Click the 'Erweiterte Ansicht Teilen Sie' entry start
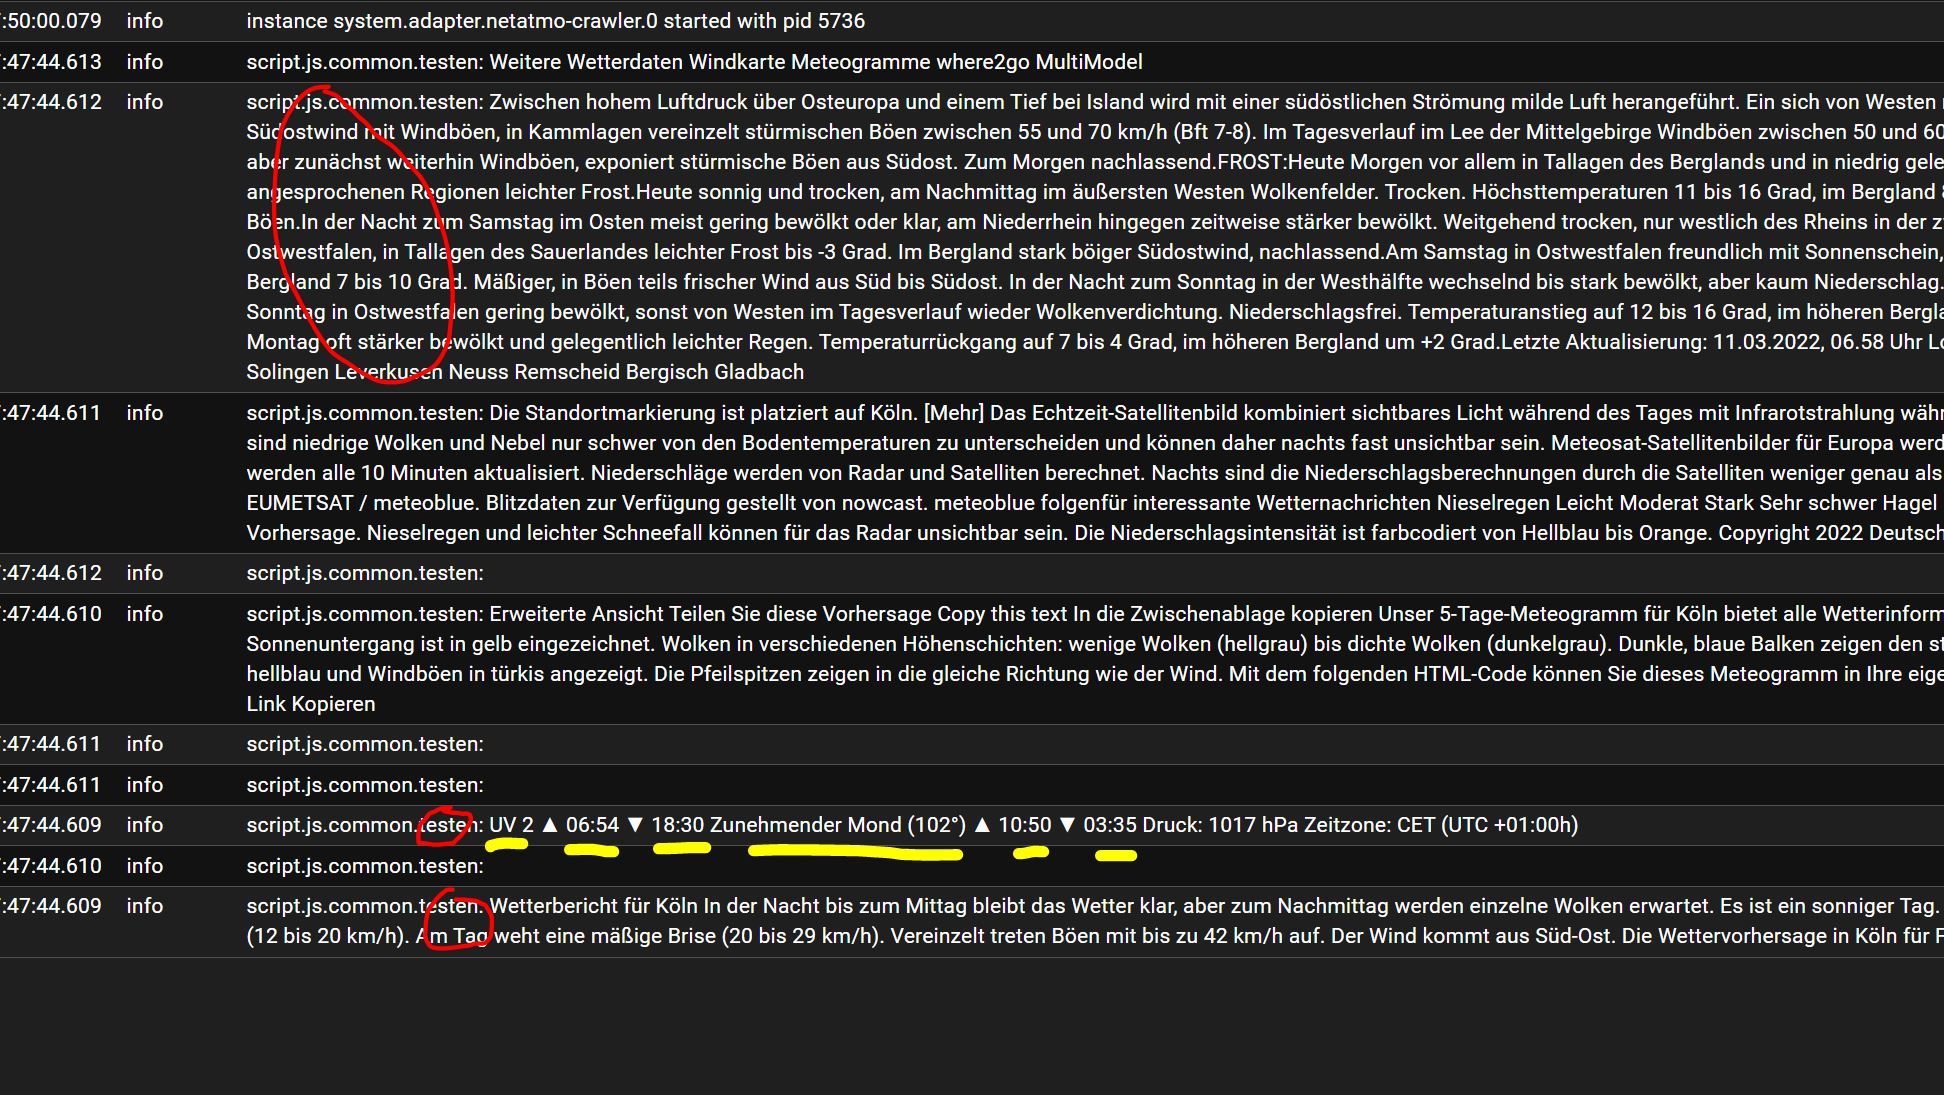 click(620, 614)
